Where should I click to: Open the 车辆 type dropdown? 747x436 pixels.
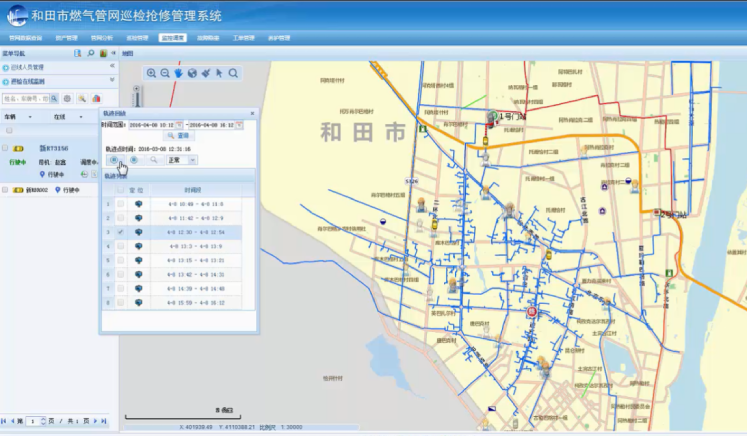pos(30,117)
